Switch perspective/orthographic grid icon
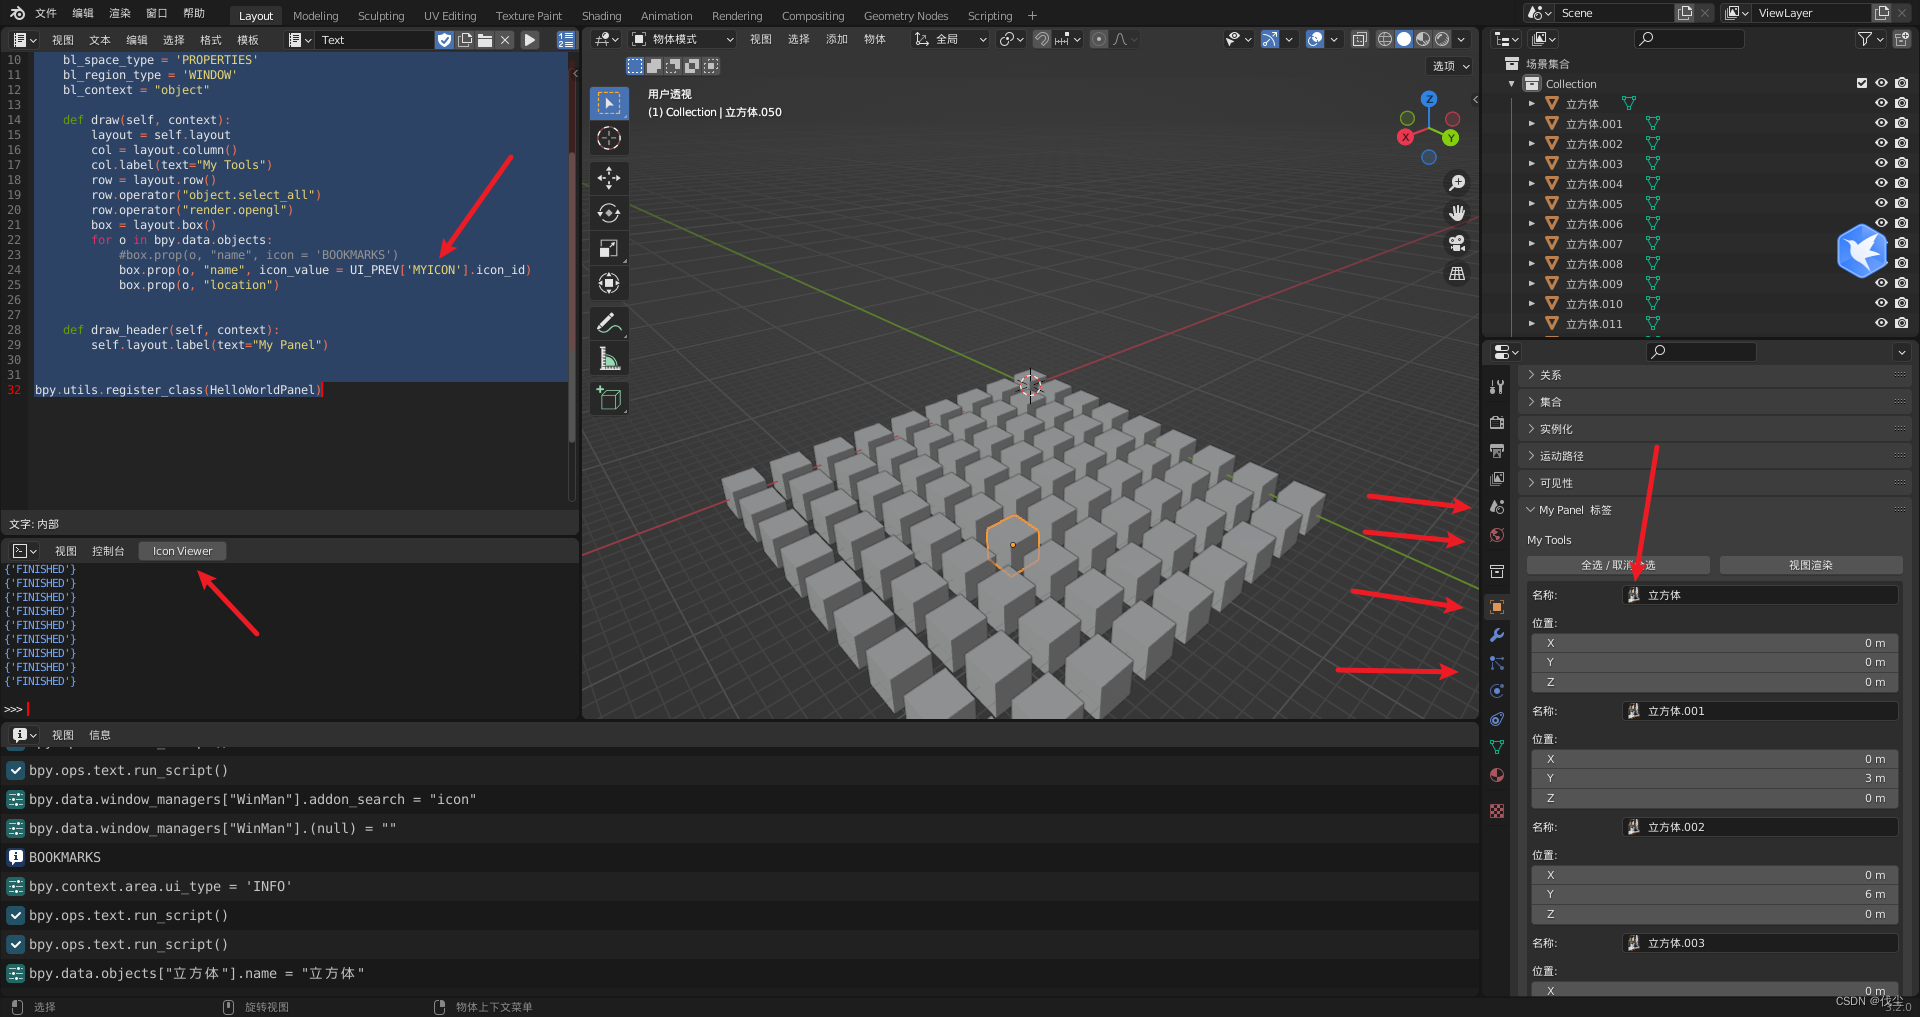1920x1017 pixels. 1457,273
